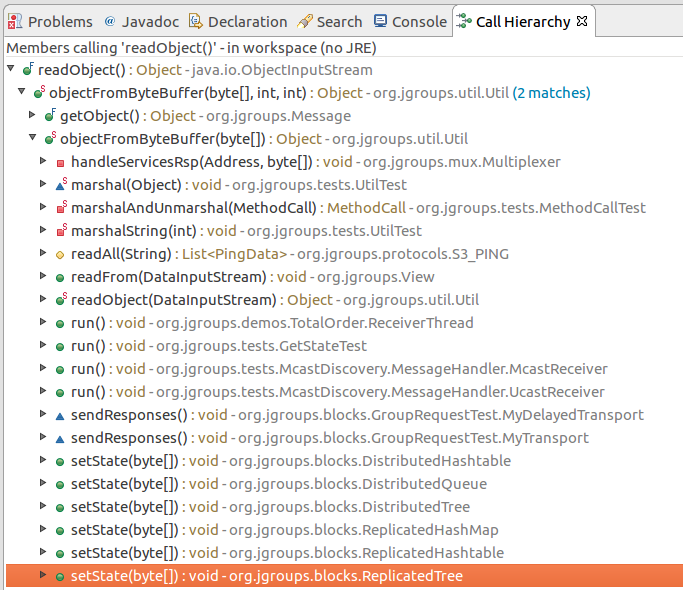Click the red icon of marshalAndUnmarshal(MethodCall)
The width and height of the screenshot is (683, 590).
[x=61, y=207]
